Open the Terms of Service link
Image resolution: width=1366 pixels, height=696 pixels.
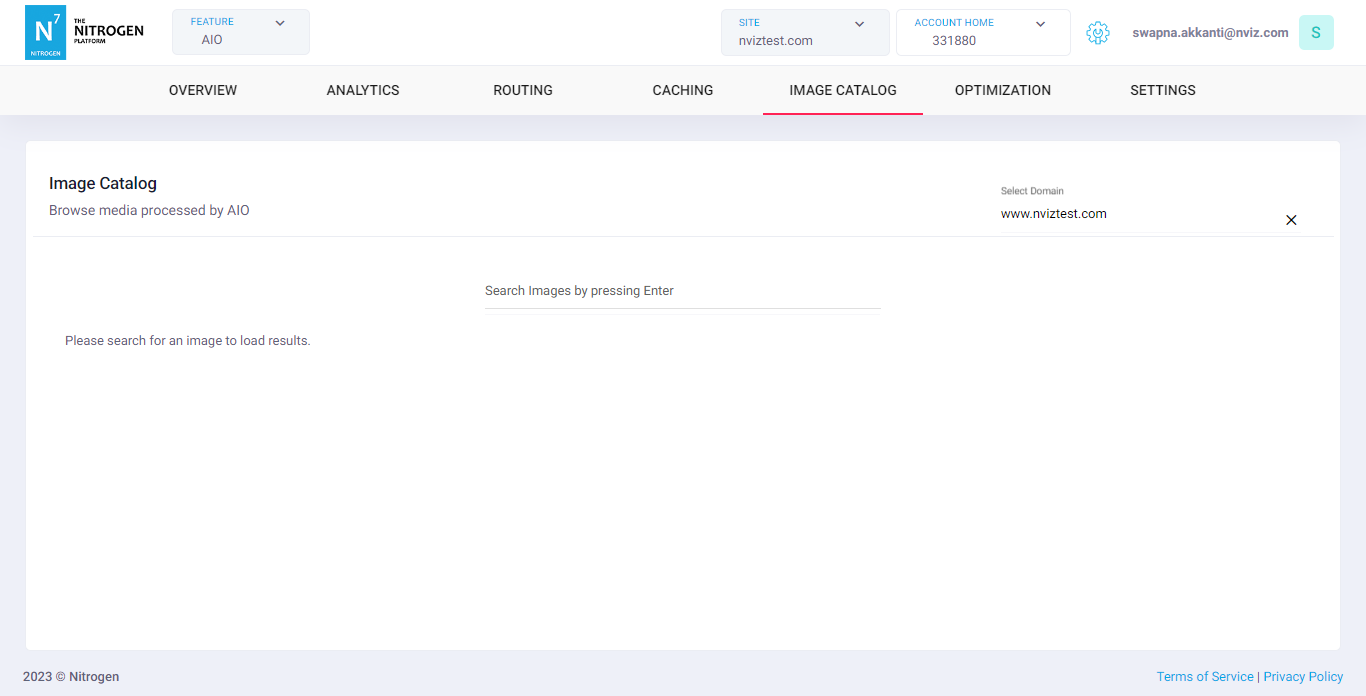point(1204,676)
